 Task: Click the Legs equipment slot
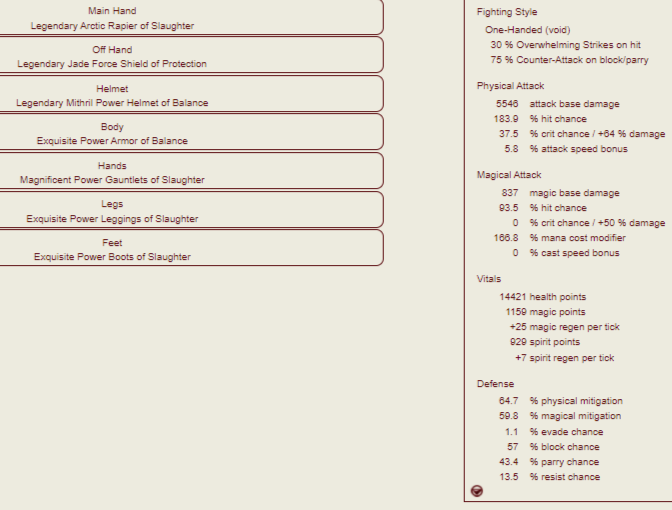112,211
